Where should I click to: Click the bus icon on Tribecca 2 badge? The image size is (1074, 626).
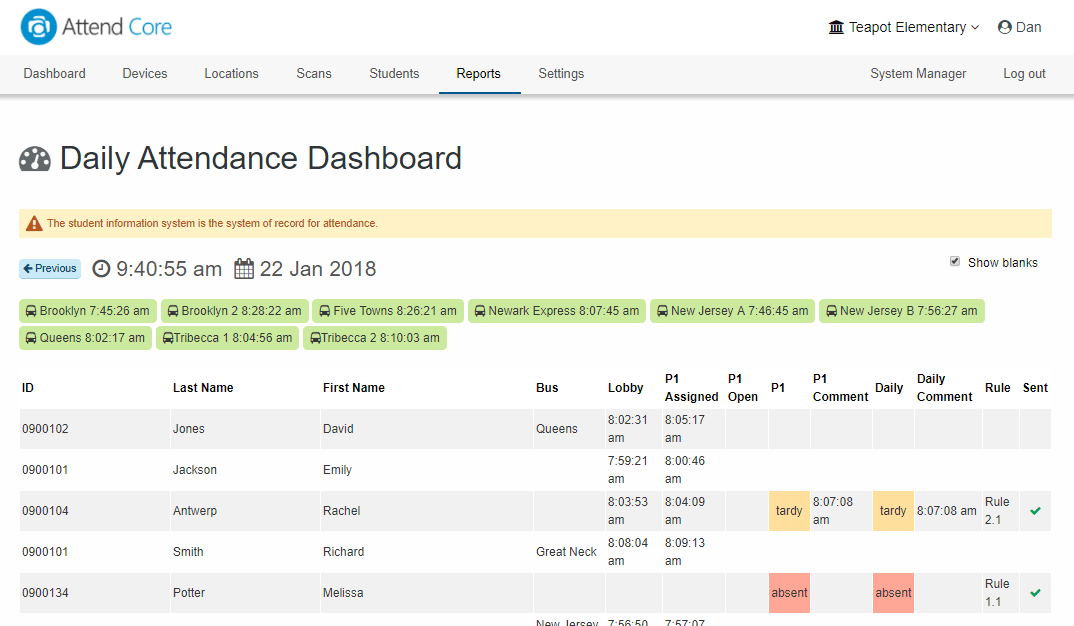tap(316, 338)
